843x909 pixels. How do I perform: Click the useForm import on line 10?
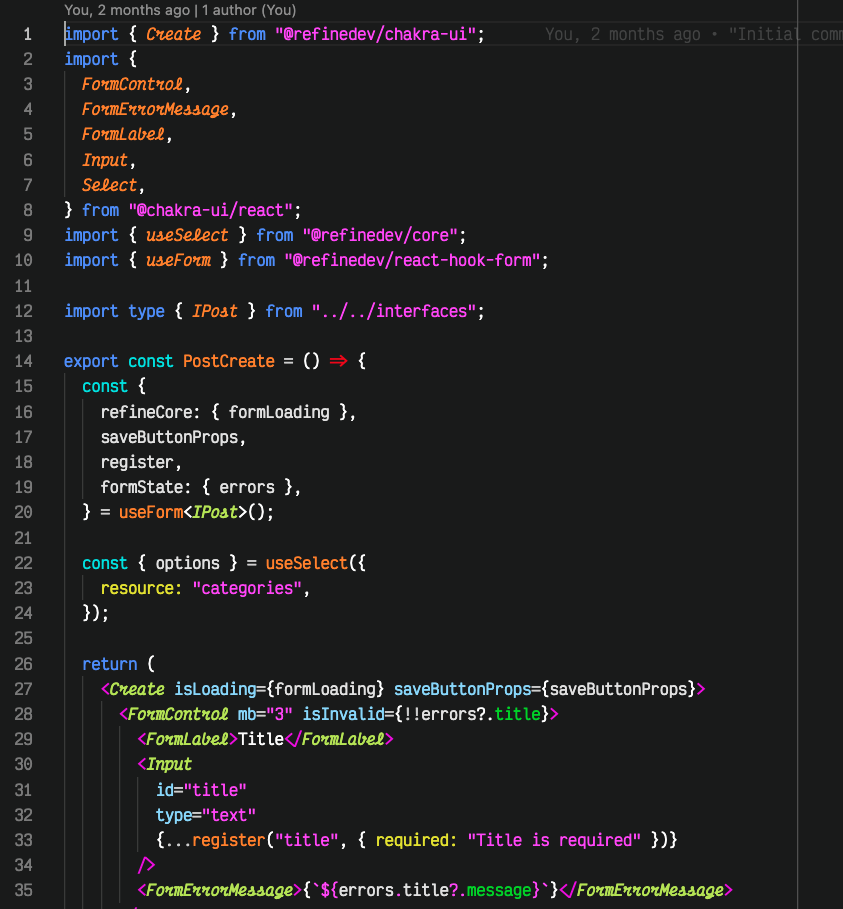(178, 260)
